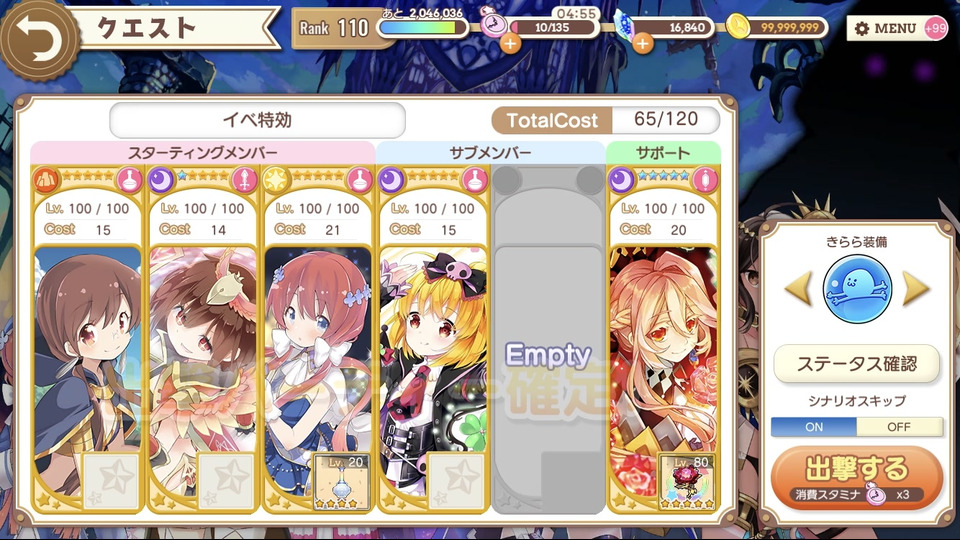This screenshot has height=540, width=960.
Task: Click the Rank experience progress bar
Action: pos(422,28)
